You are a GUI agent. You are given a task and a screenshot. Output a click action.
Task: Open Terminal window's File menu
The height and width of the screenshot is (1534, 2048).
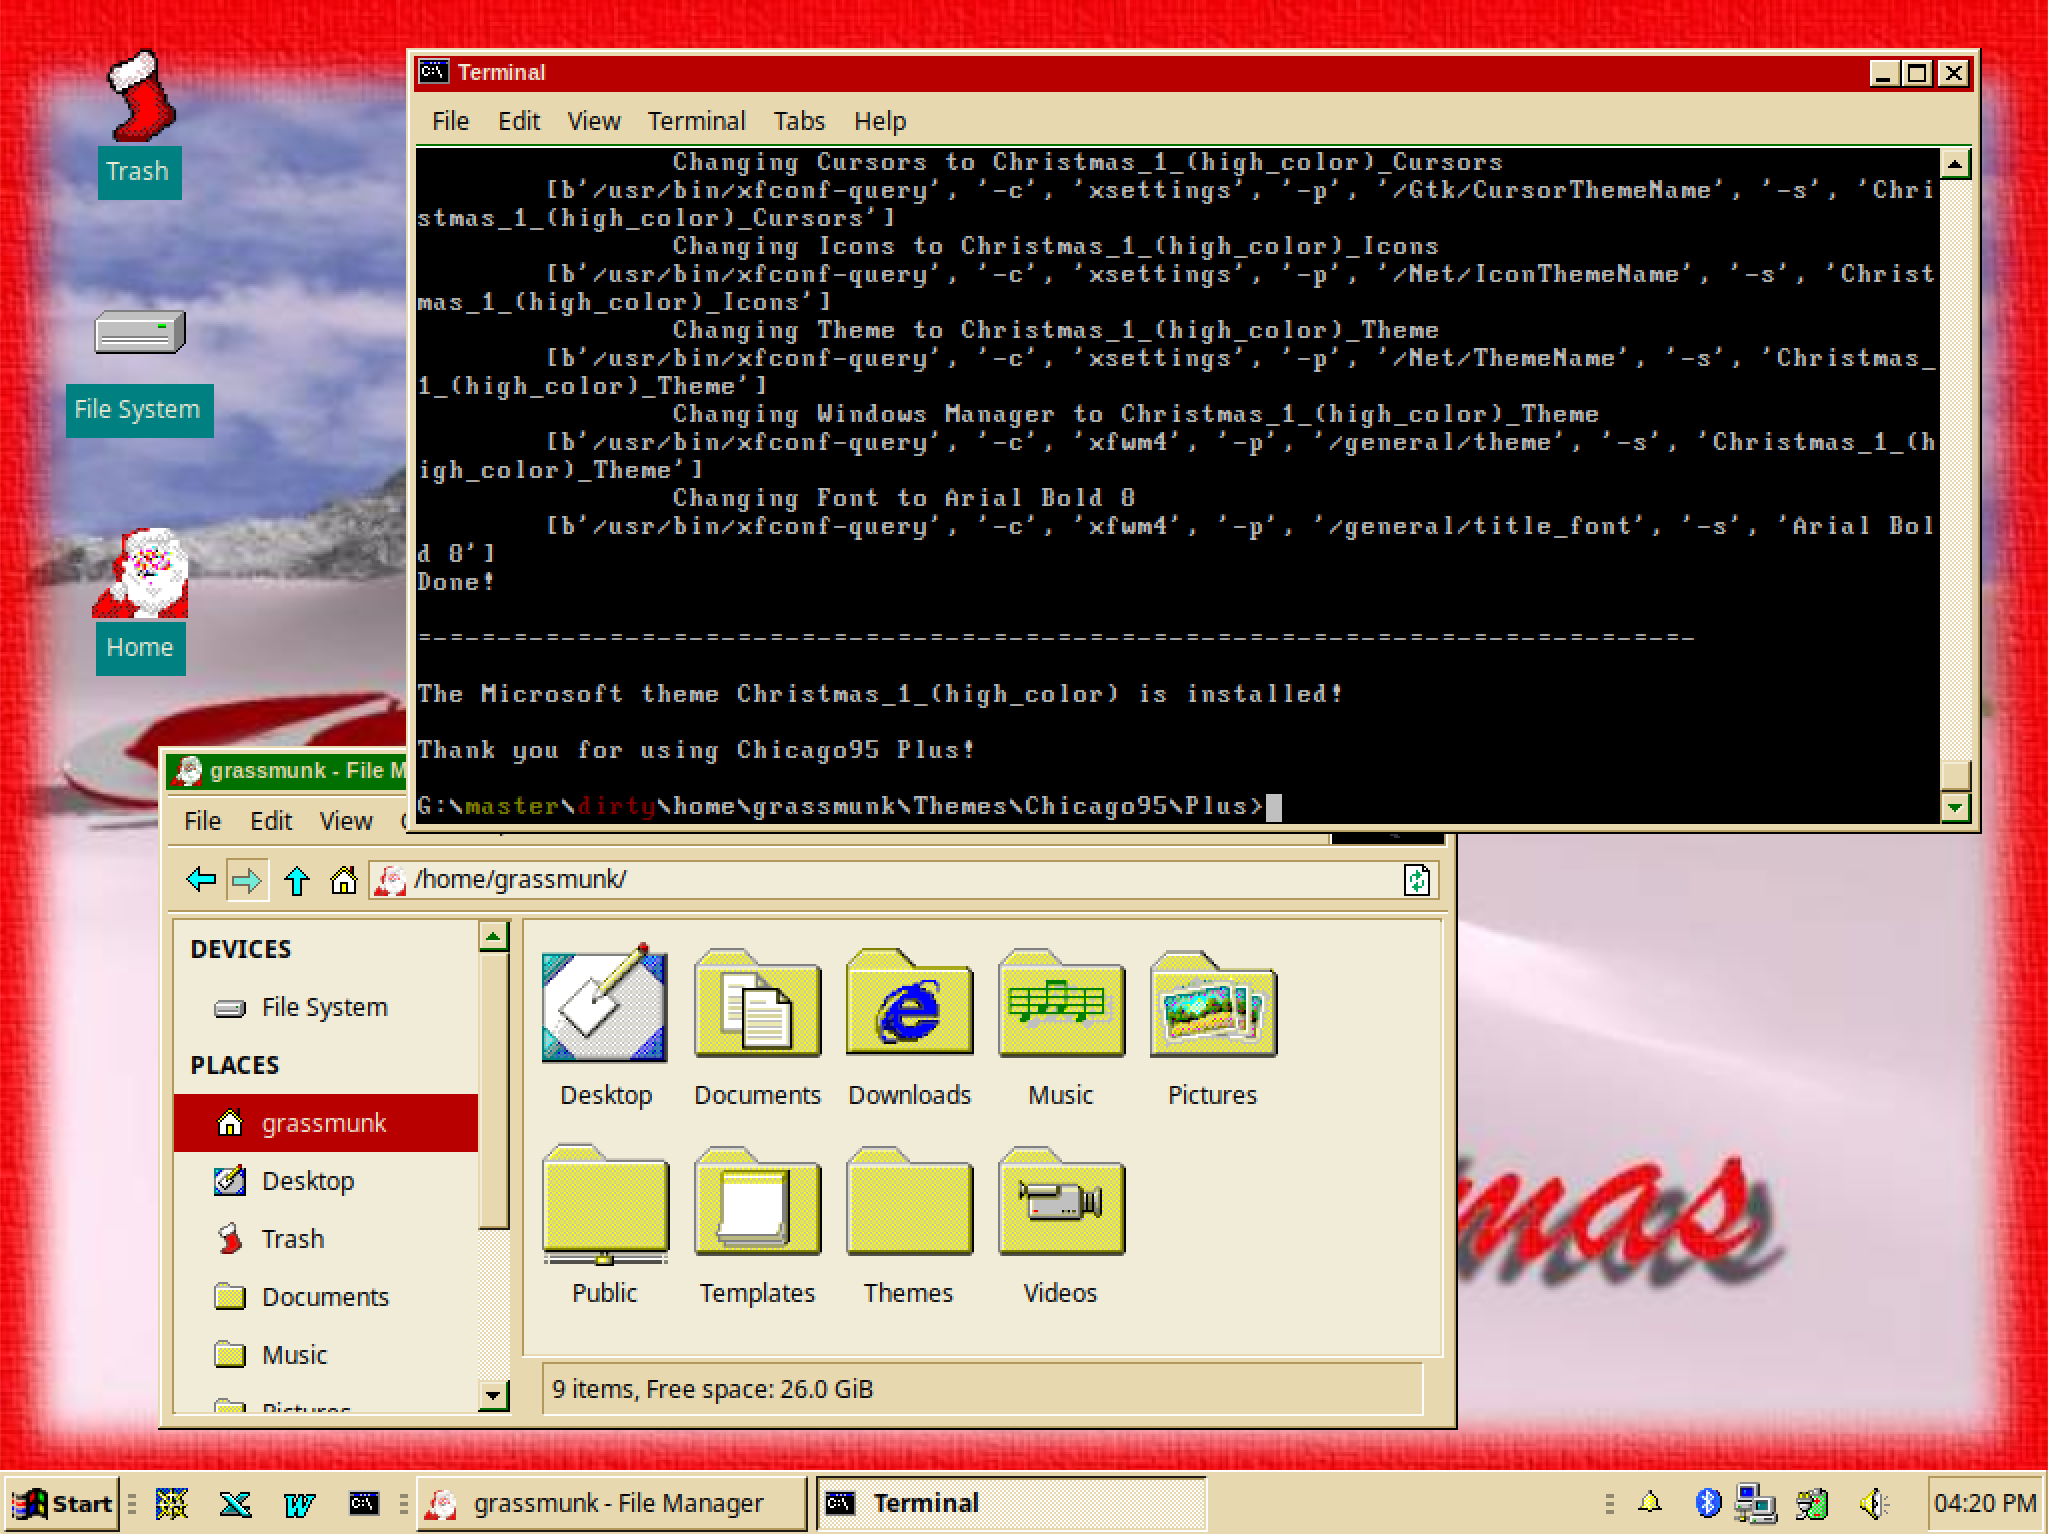450,121
